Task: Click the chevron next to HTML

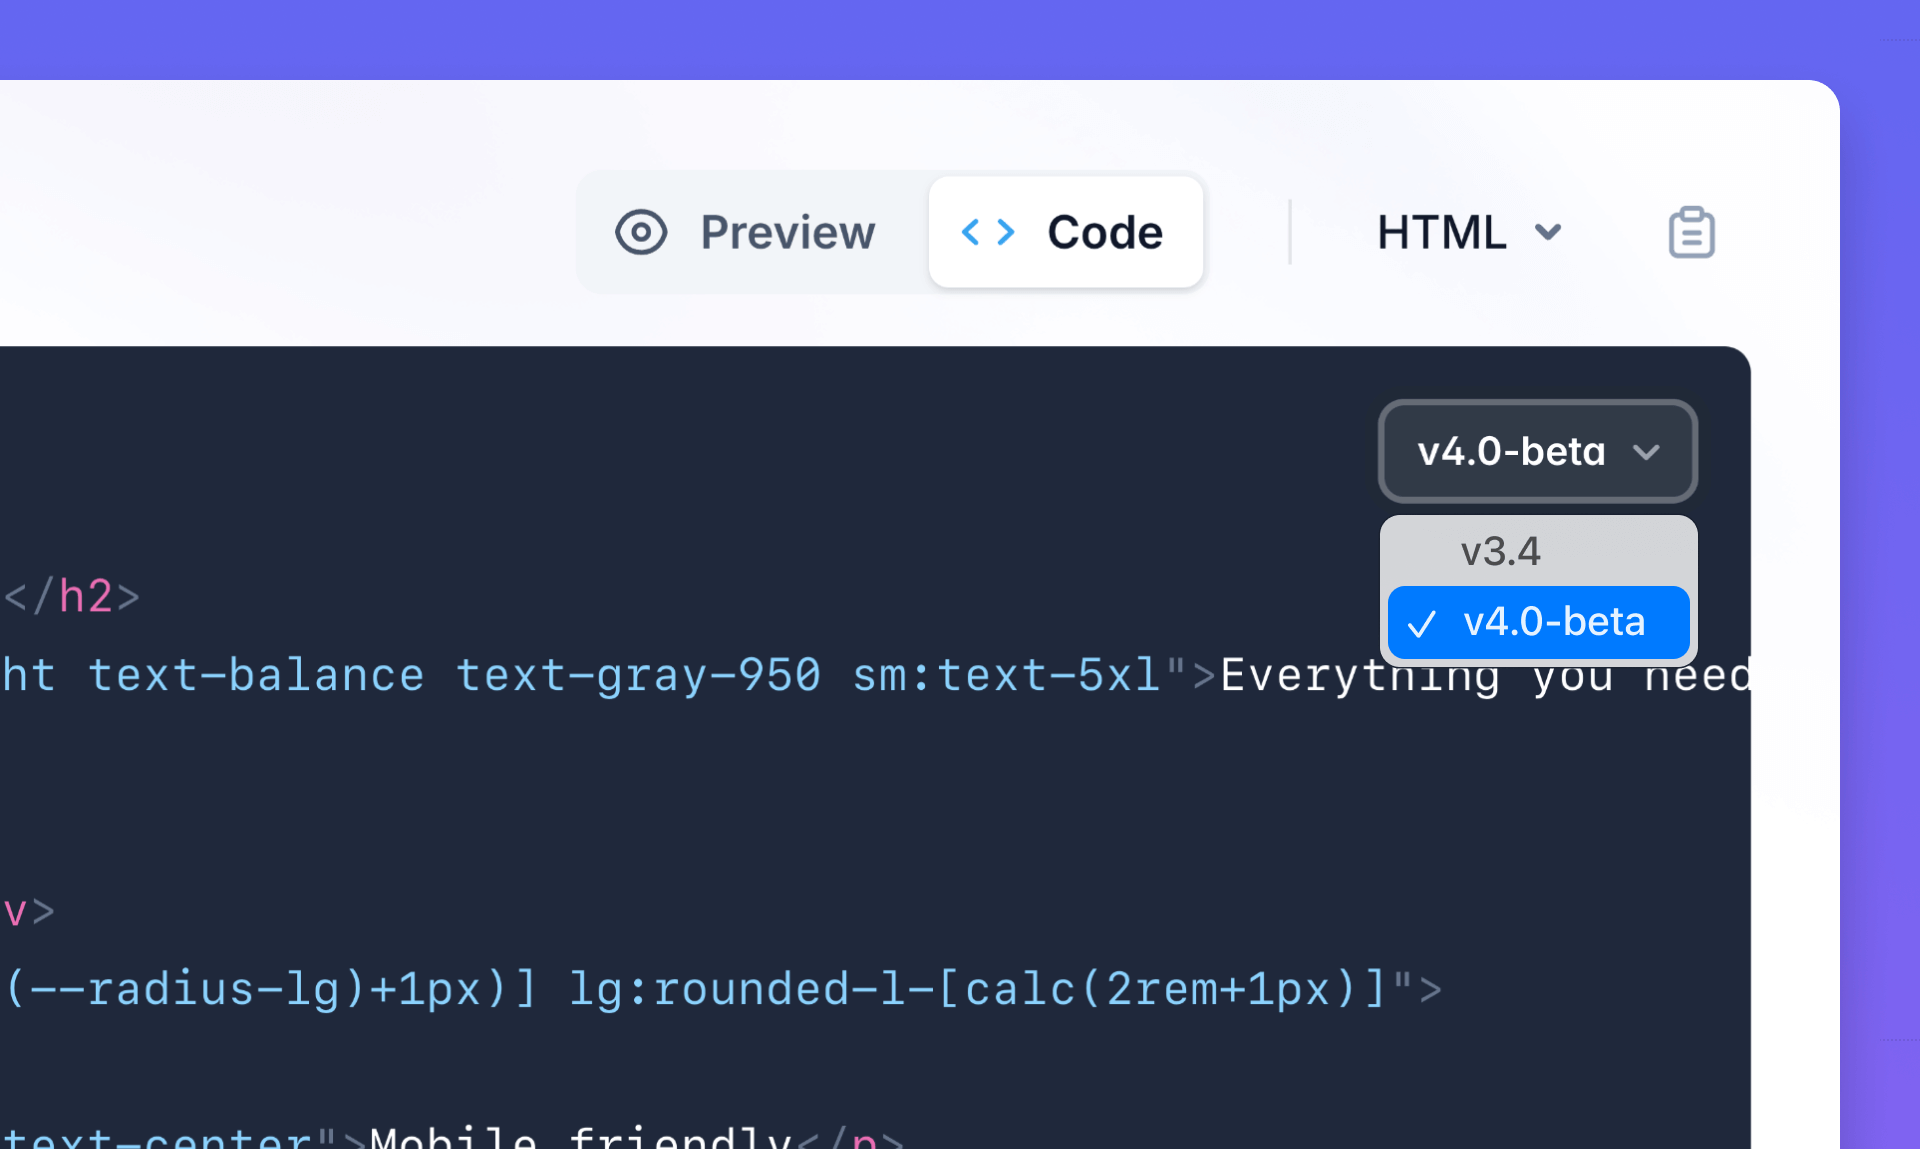Action: (x=1547, y=233)
